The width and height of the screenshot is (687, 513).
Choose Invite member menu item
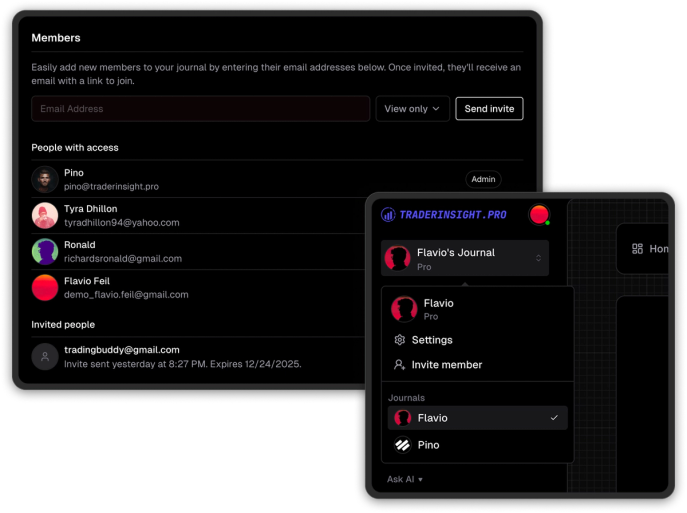[x=478, y=364]
